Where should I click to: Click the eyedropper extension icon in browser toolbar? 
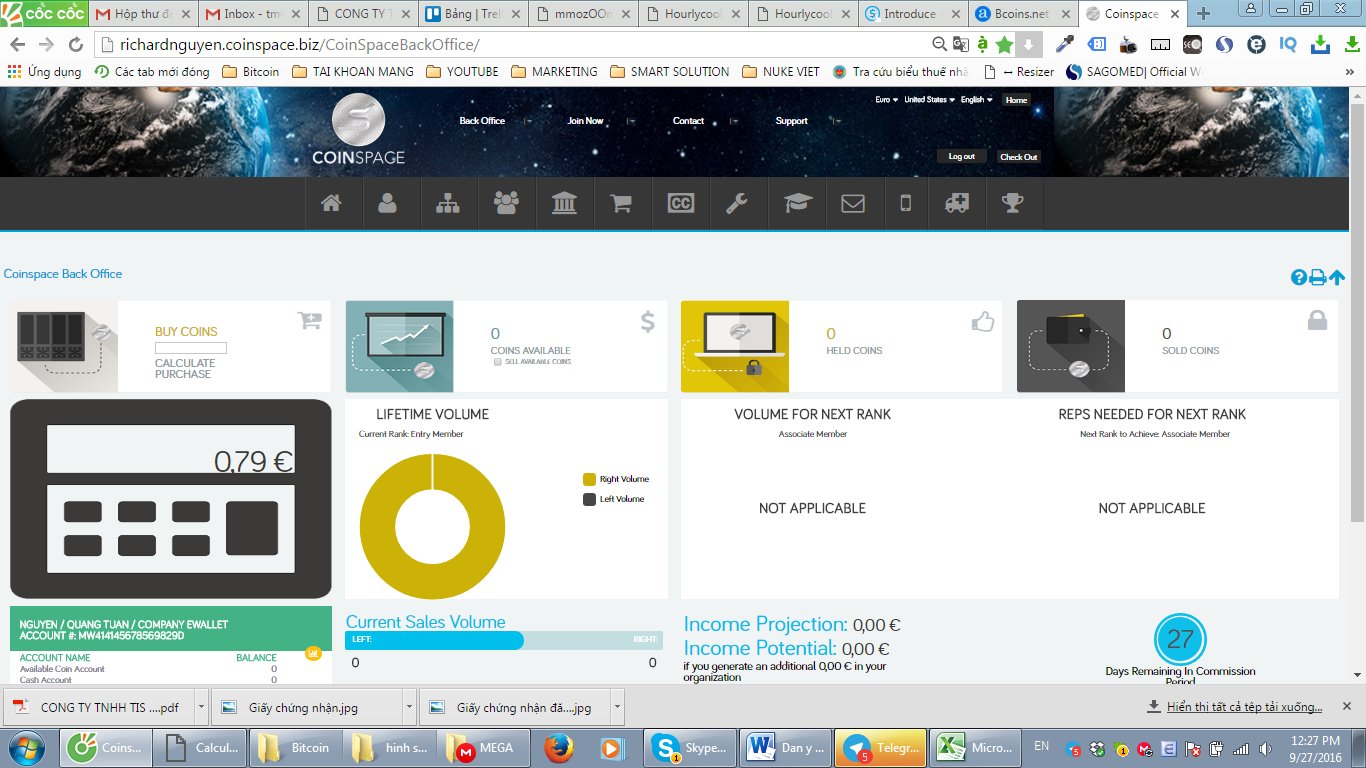[x=1065, y=44]
